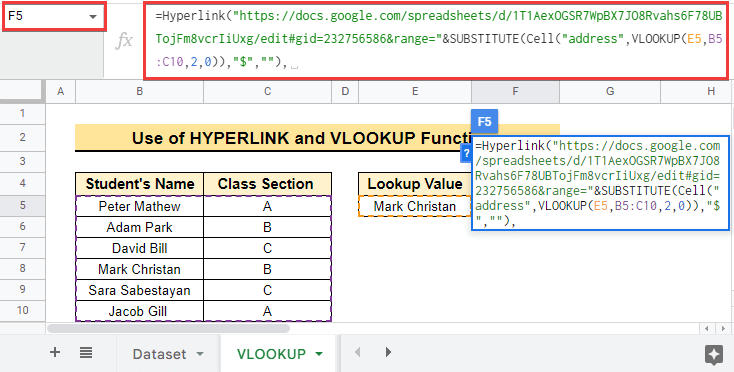734x372 pixels.
Task: Select cell 'Mark Christan' in student list
Action: (139, 270)
